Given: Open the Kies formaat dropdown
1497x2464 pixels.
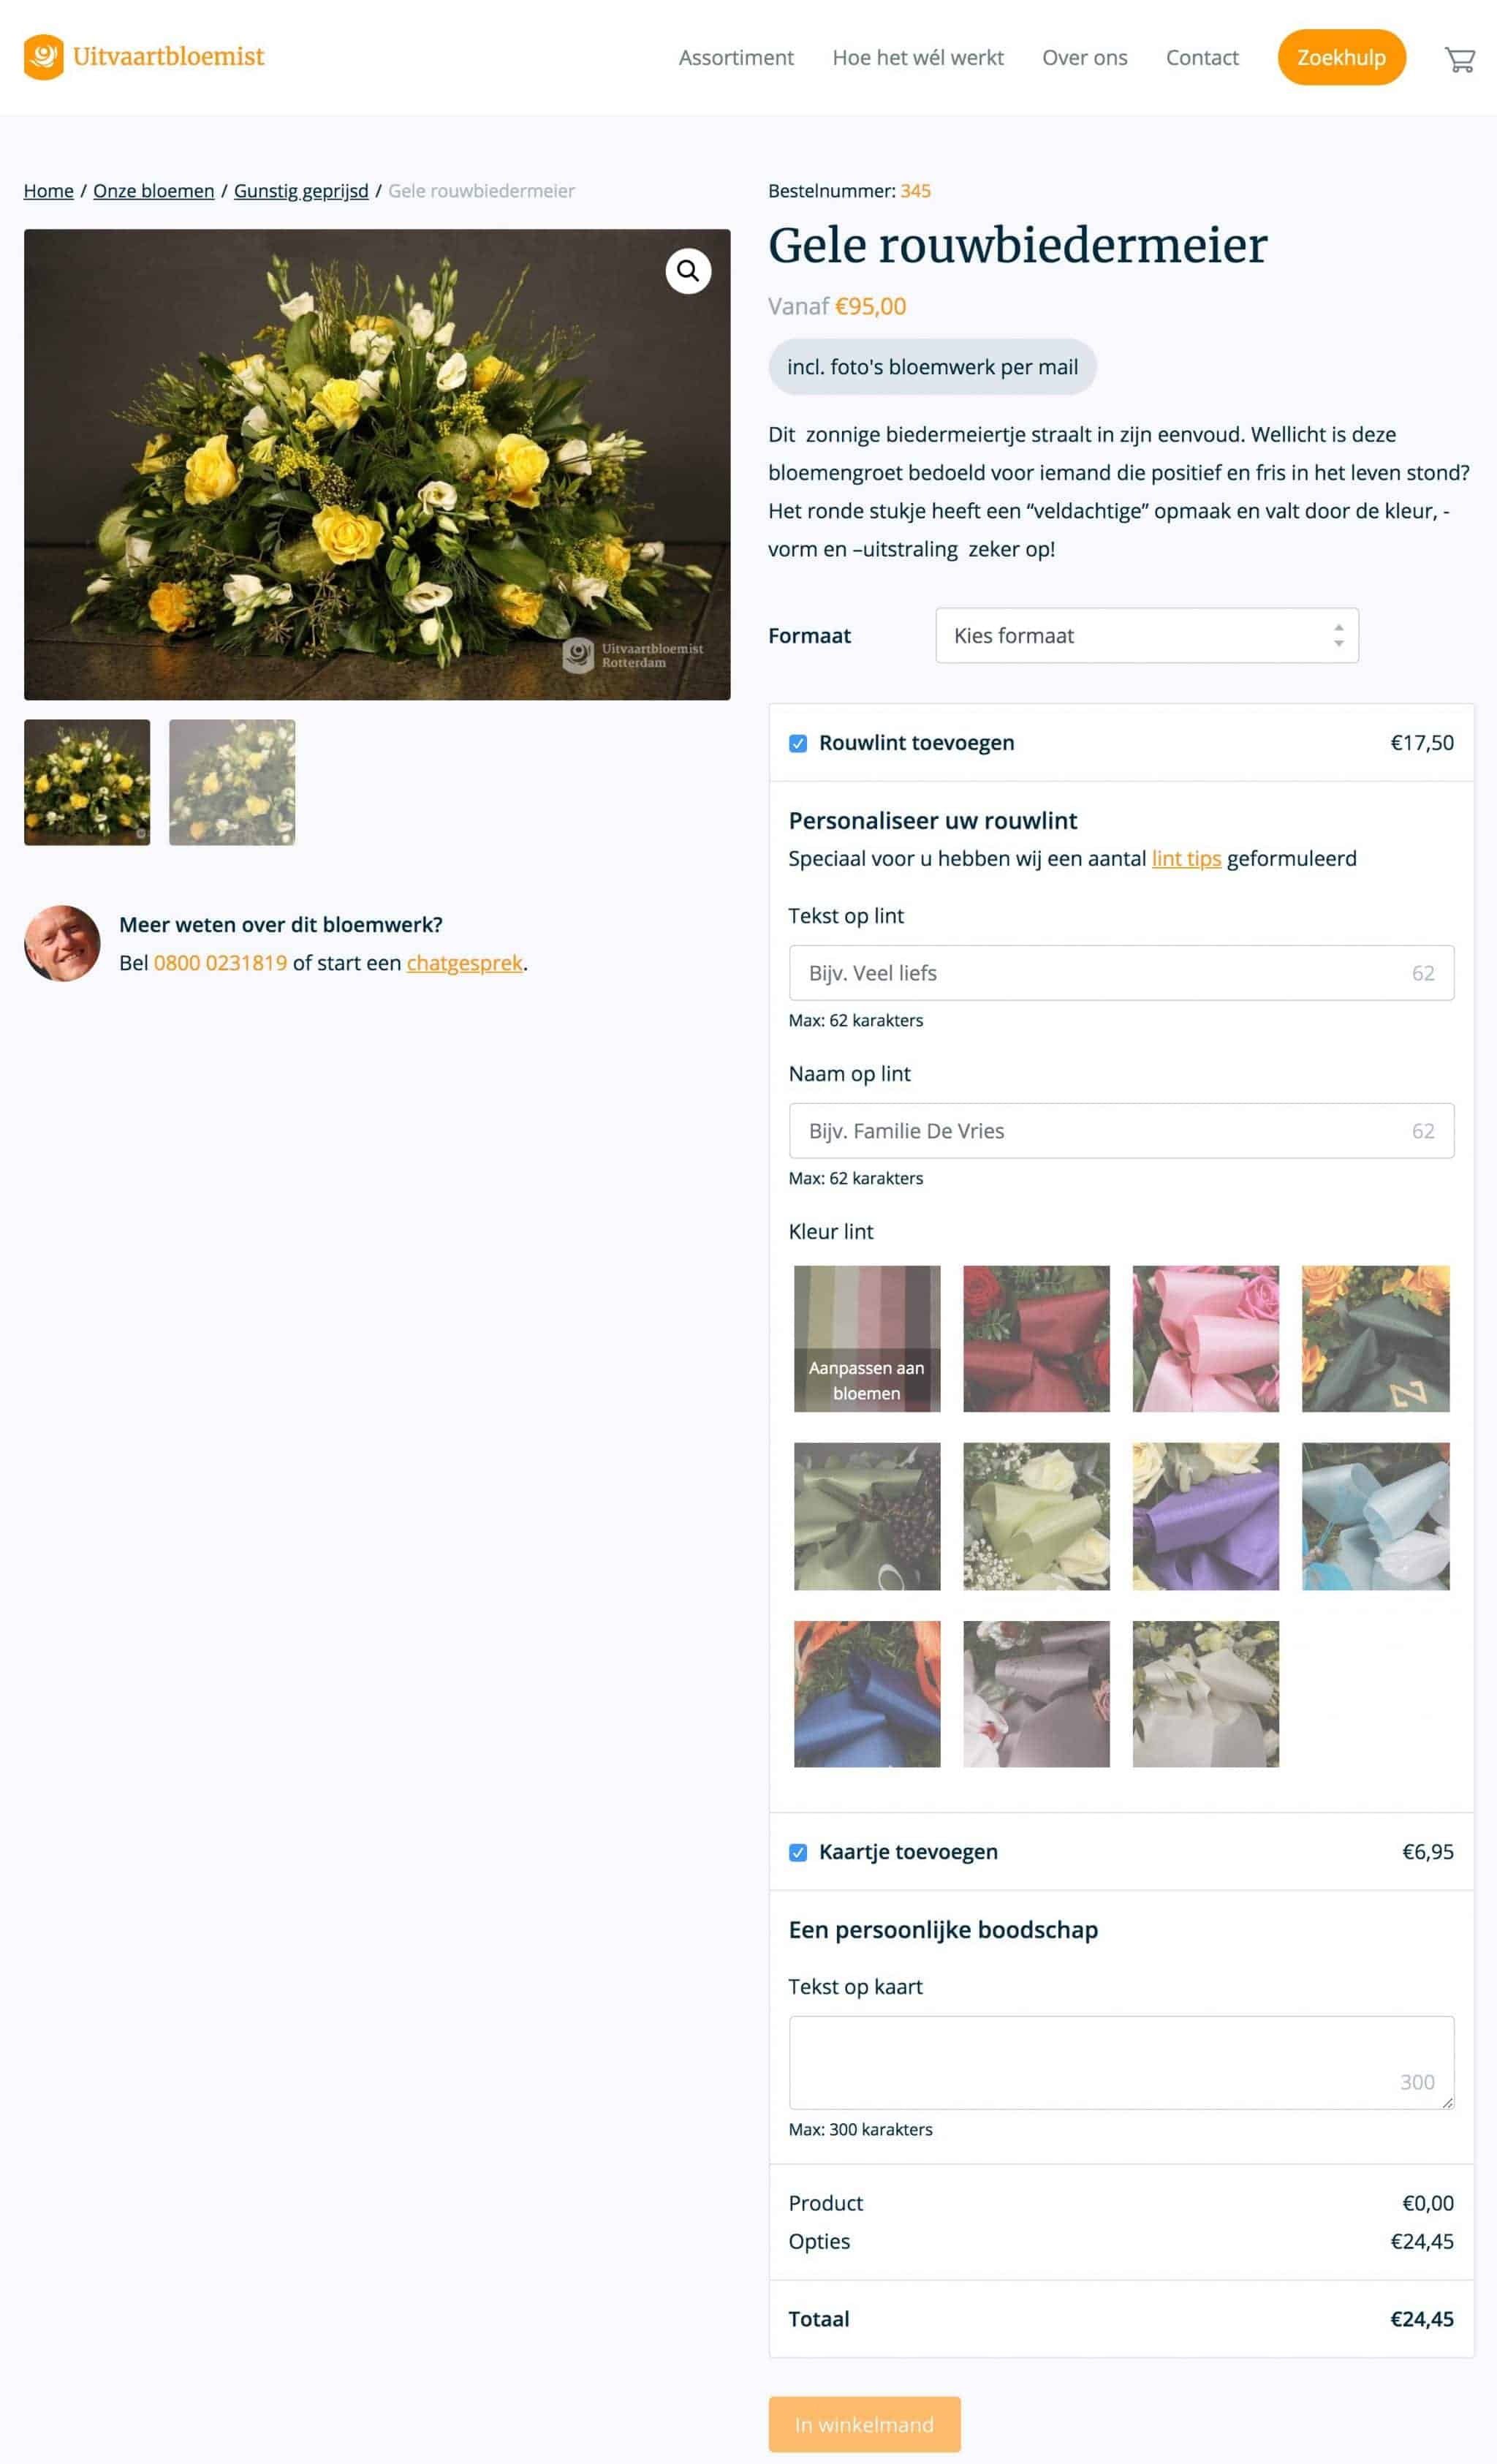Looking at the screenshot, I should pyautogui.click(x=1147, y=635).
